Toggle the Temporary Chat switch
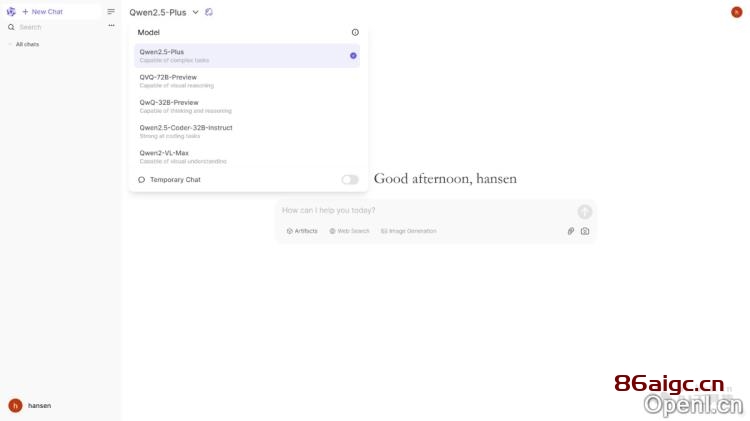This screenshot has height=421, width=750. coord(350,179)
